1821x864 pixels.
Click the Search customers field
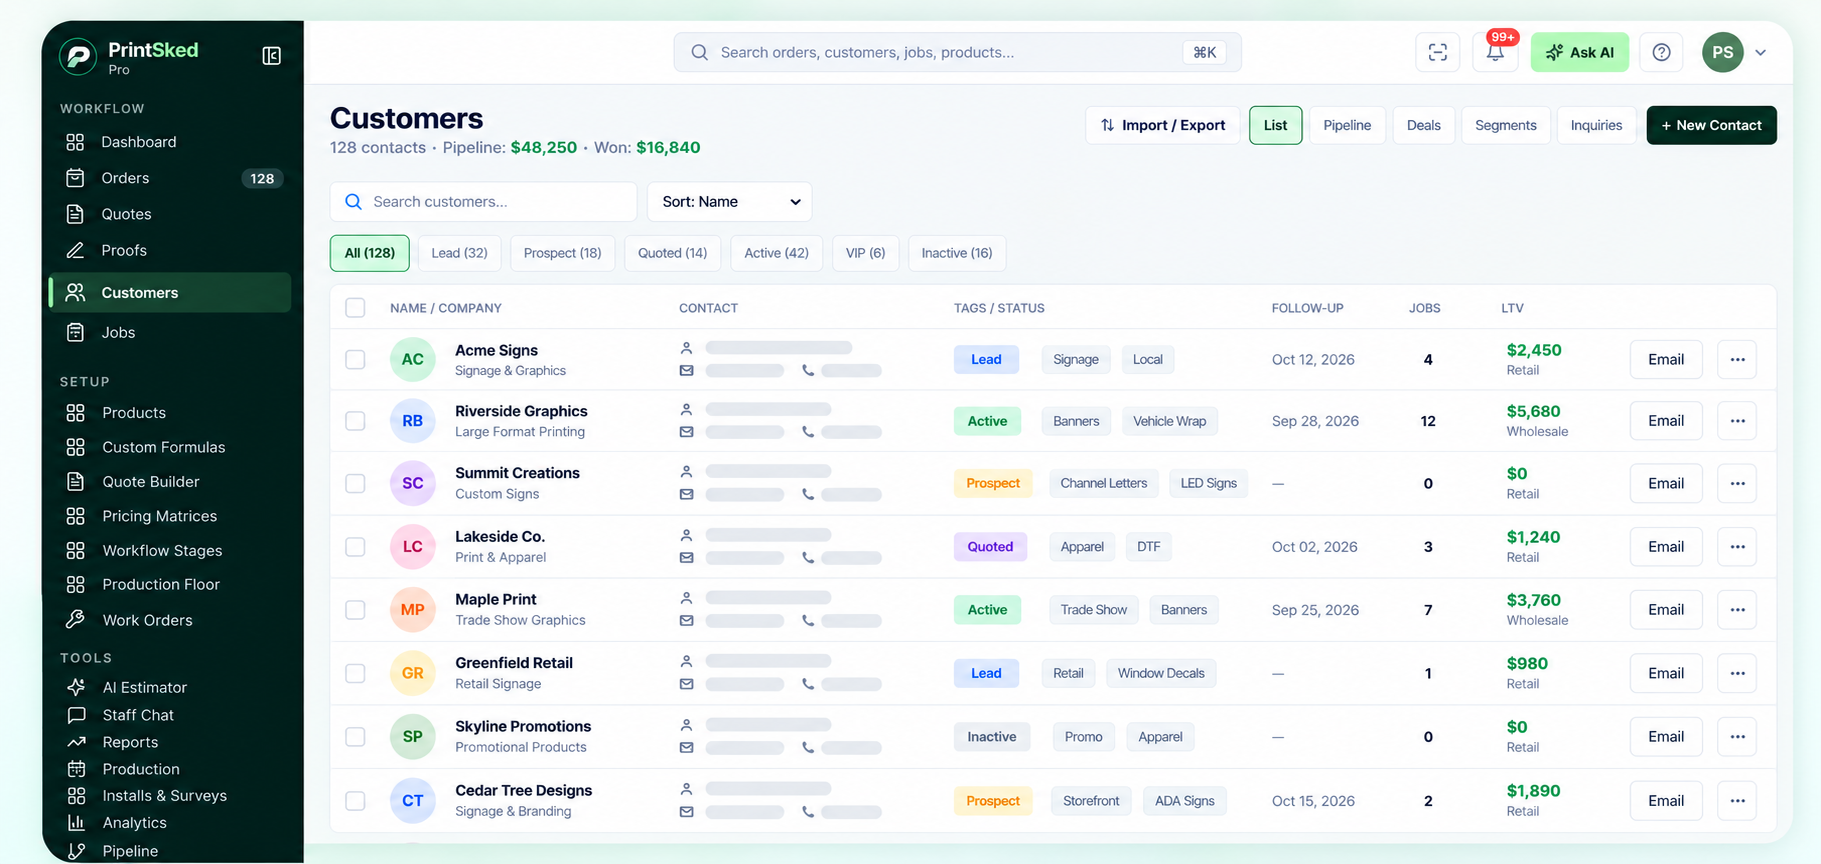484,202
